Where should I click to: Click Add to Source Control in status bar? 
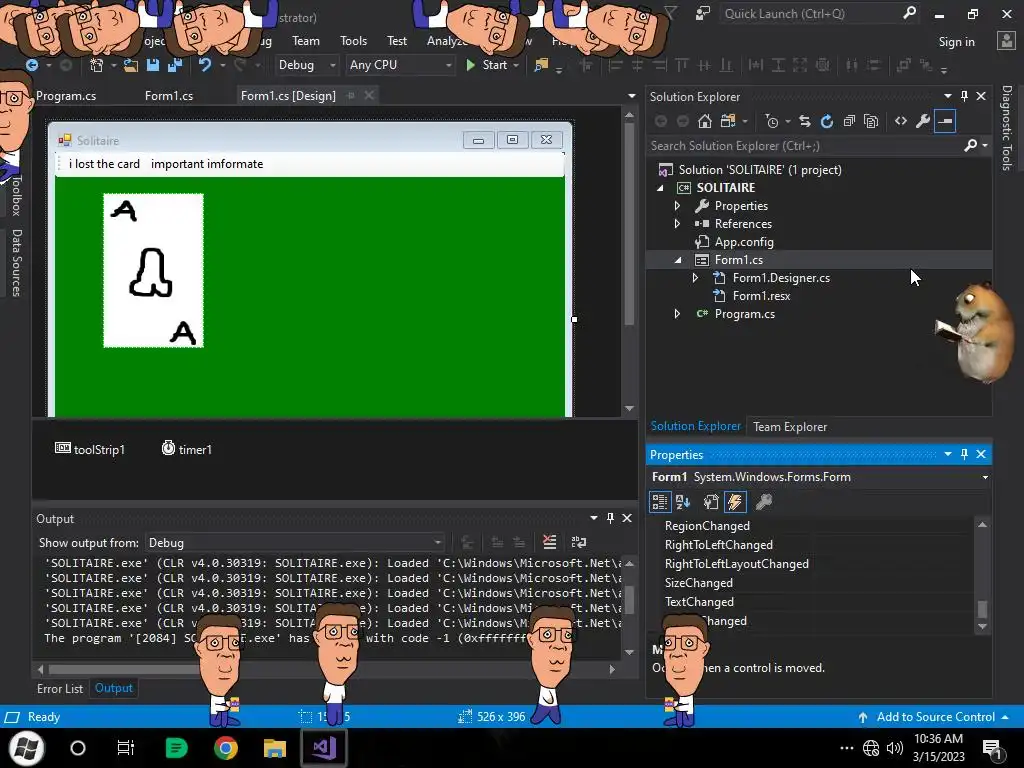pos(934,717)
